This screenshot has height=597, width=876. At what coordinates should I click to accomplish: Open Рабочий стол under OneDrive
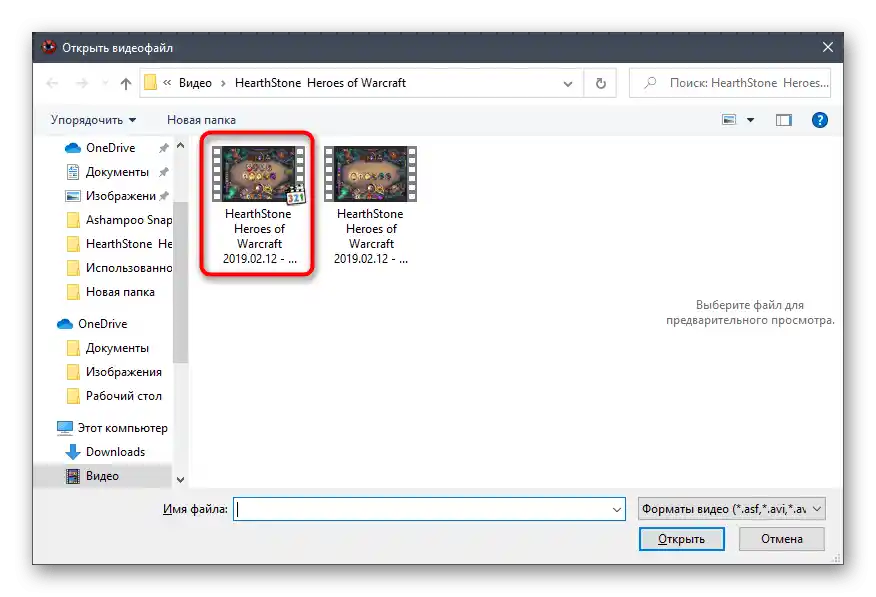(123, 396)
